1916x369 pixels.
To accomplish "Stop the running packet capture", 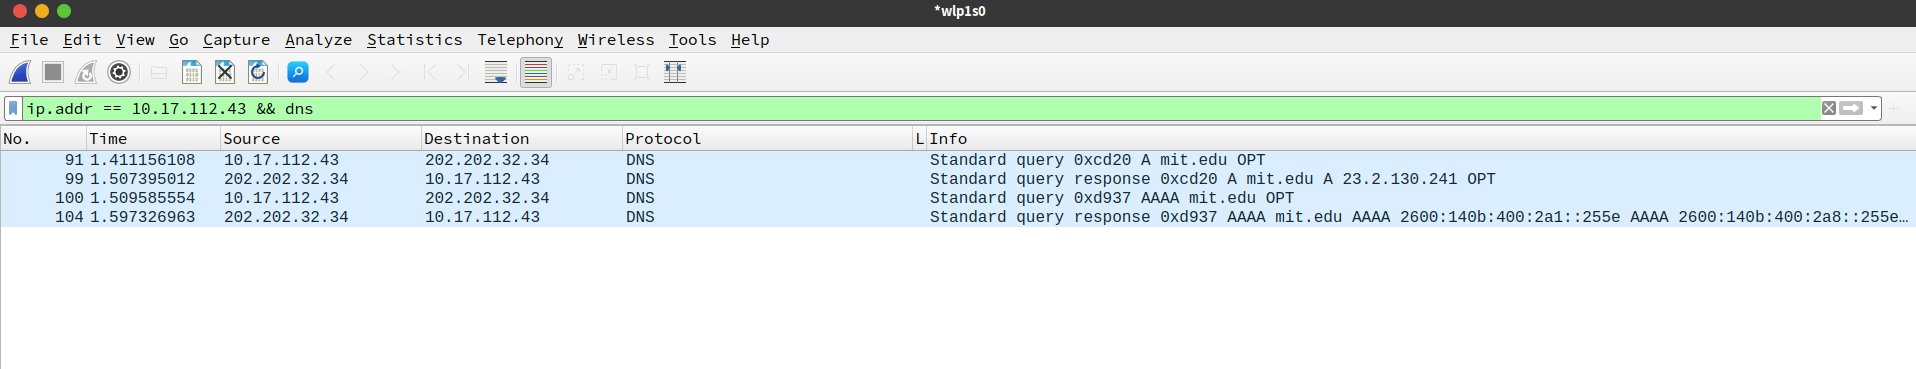I will [53, 72].
